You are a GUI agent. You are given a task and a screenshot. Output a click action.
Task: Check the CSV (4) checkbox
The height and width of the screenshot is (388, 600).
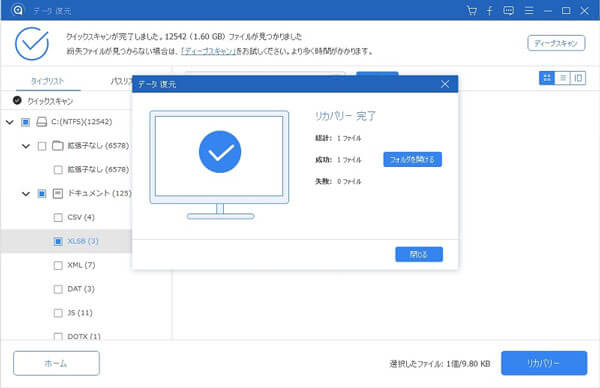58,217
